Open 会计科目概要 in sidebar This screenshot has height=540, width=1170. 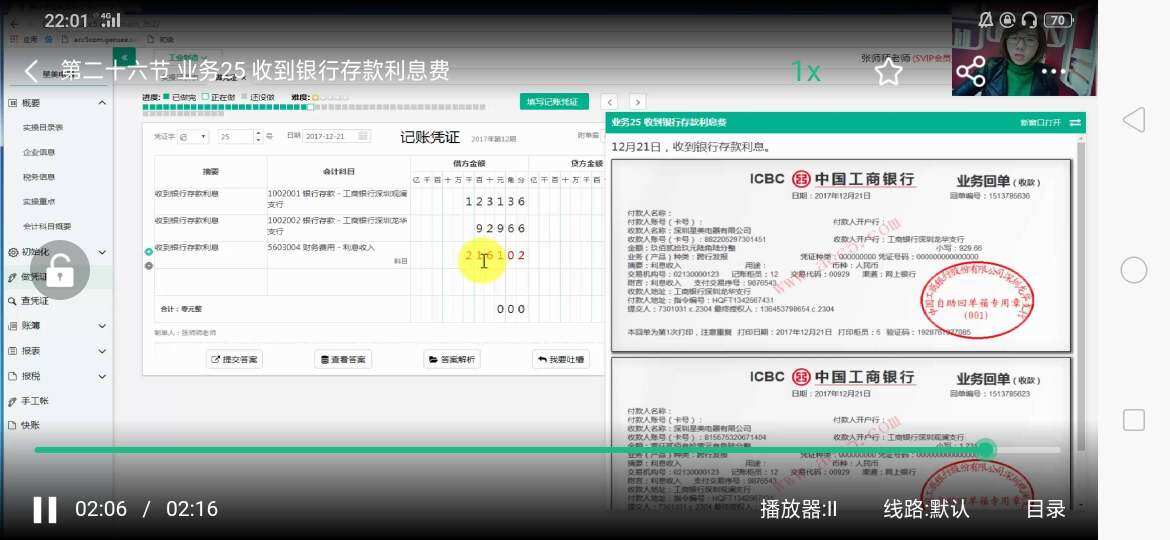46,226
